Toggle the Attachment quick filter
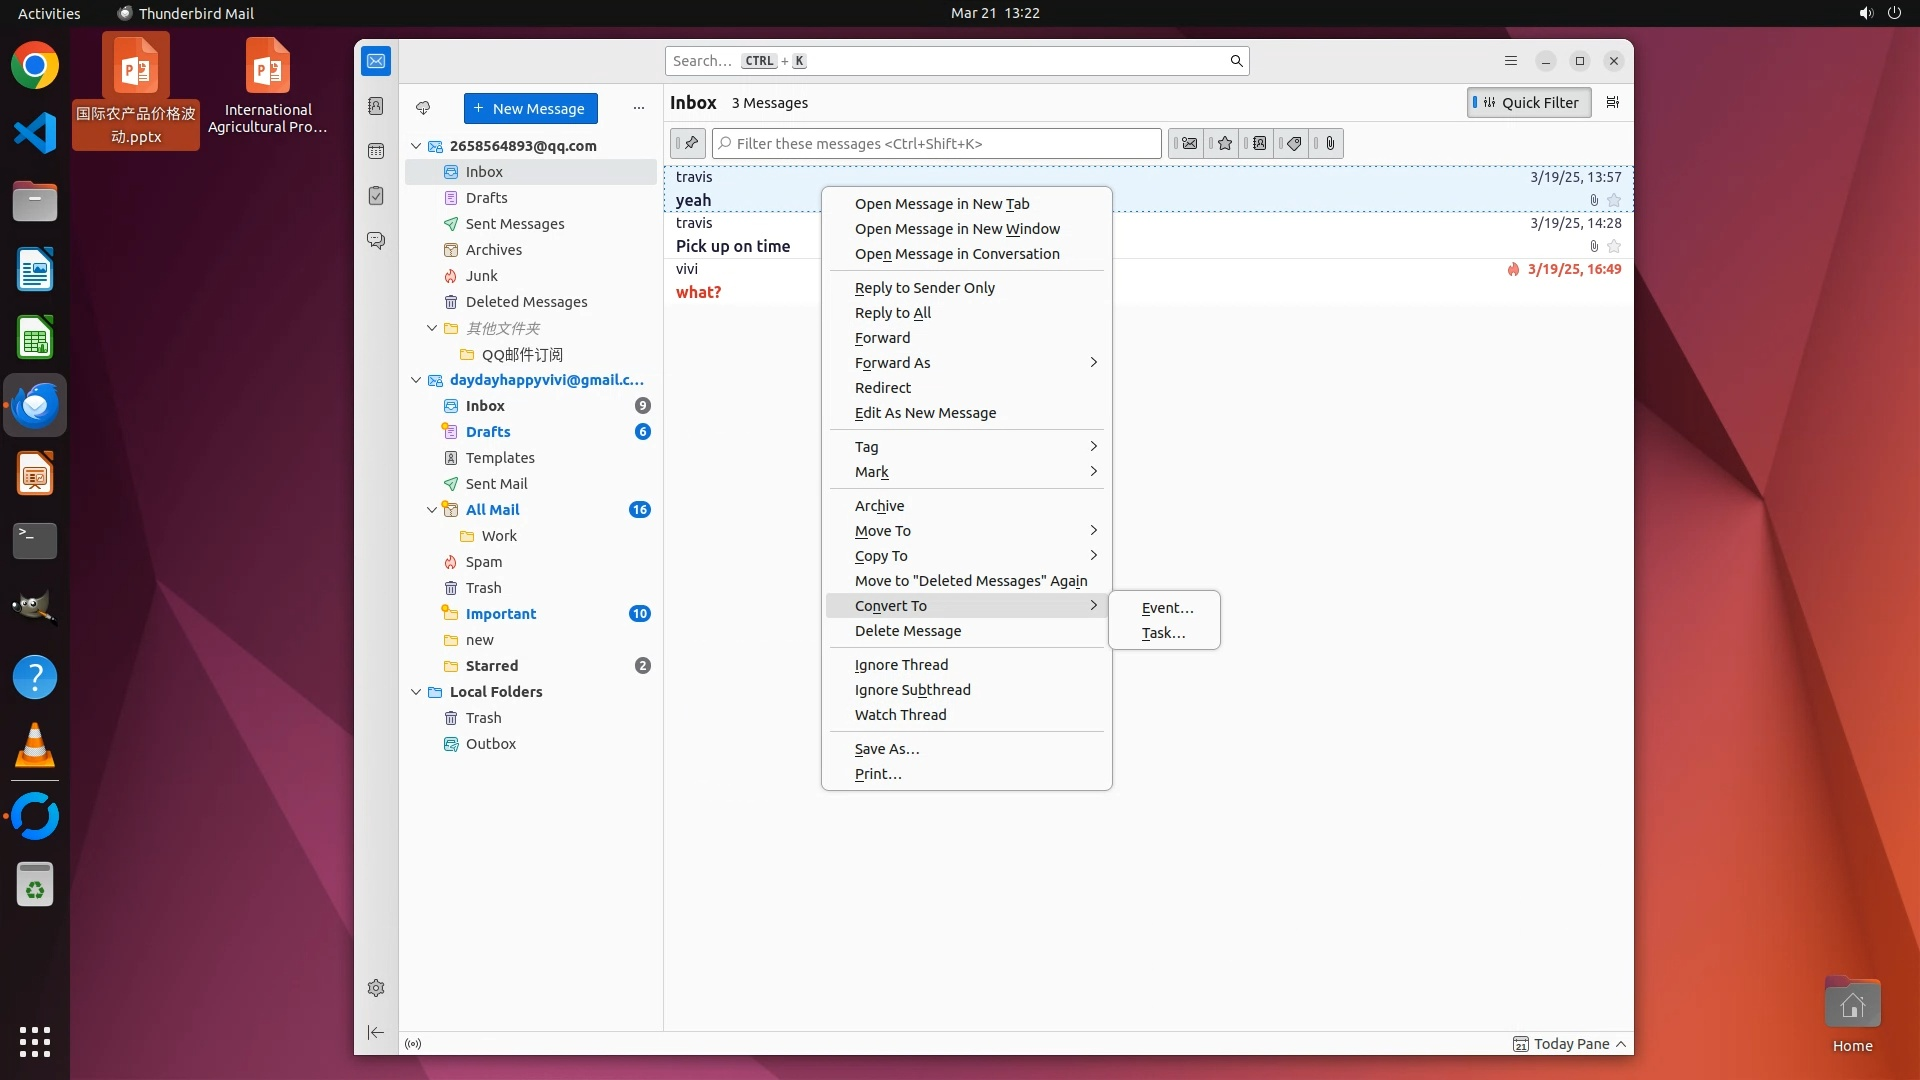The image size is (1920, 1080). [x=1329, y=143]
